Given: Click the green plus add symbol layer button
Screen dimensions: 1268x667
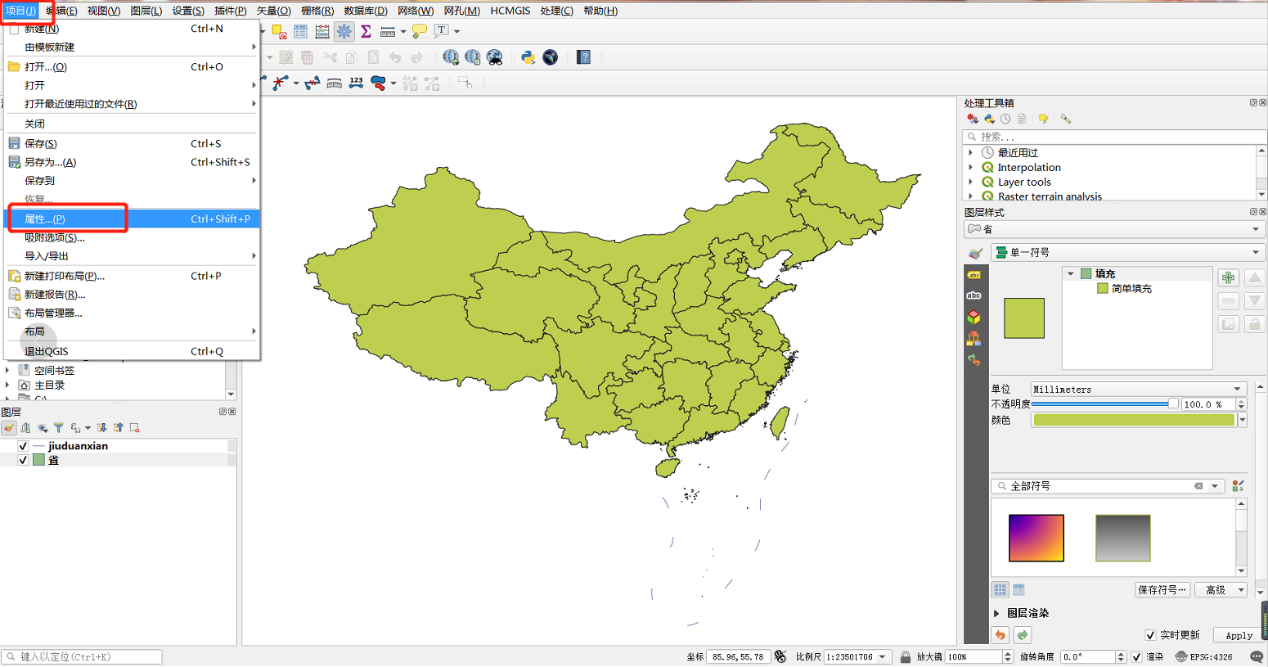Looking at the screenshot, I should coord(1228,277).
